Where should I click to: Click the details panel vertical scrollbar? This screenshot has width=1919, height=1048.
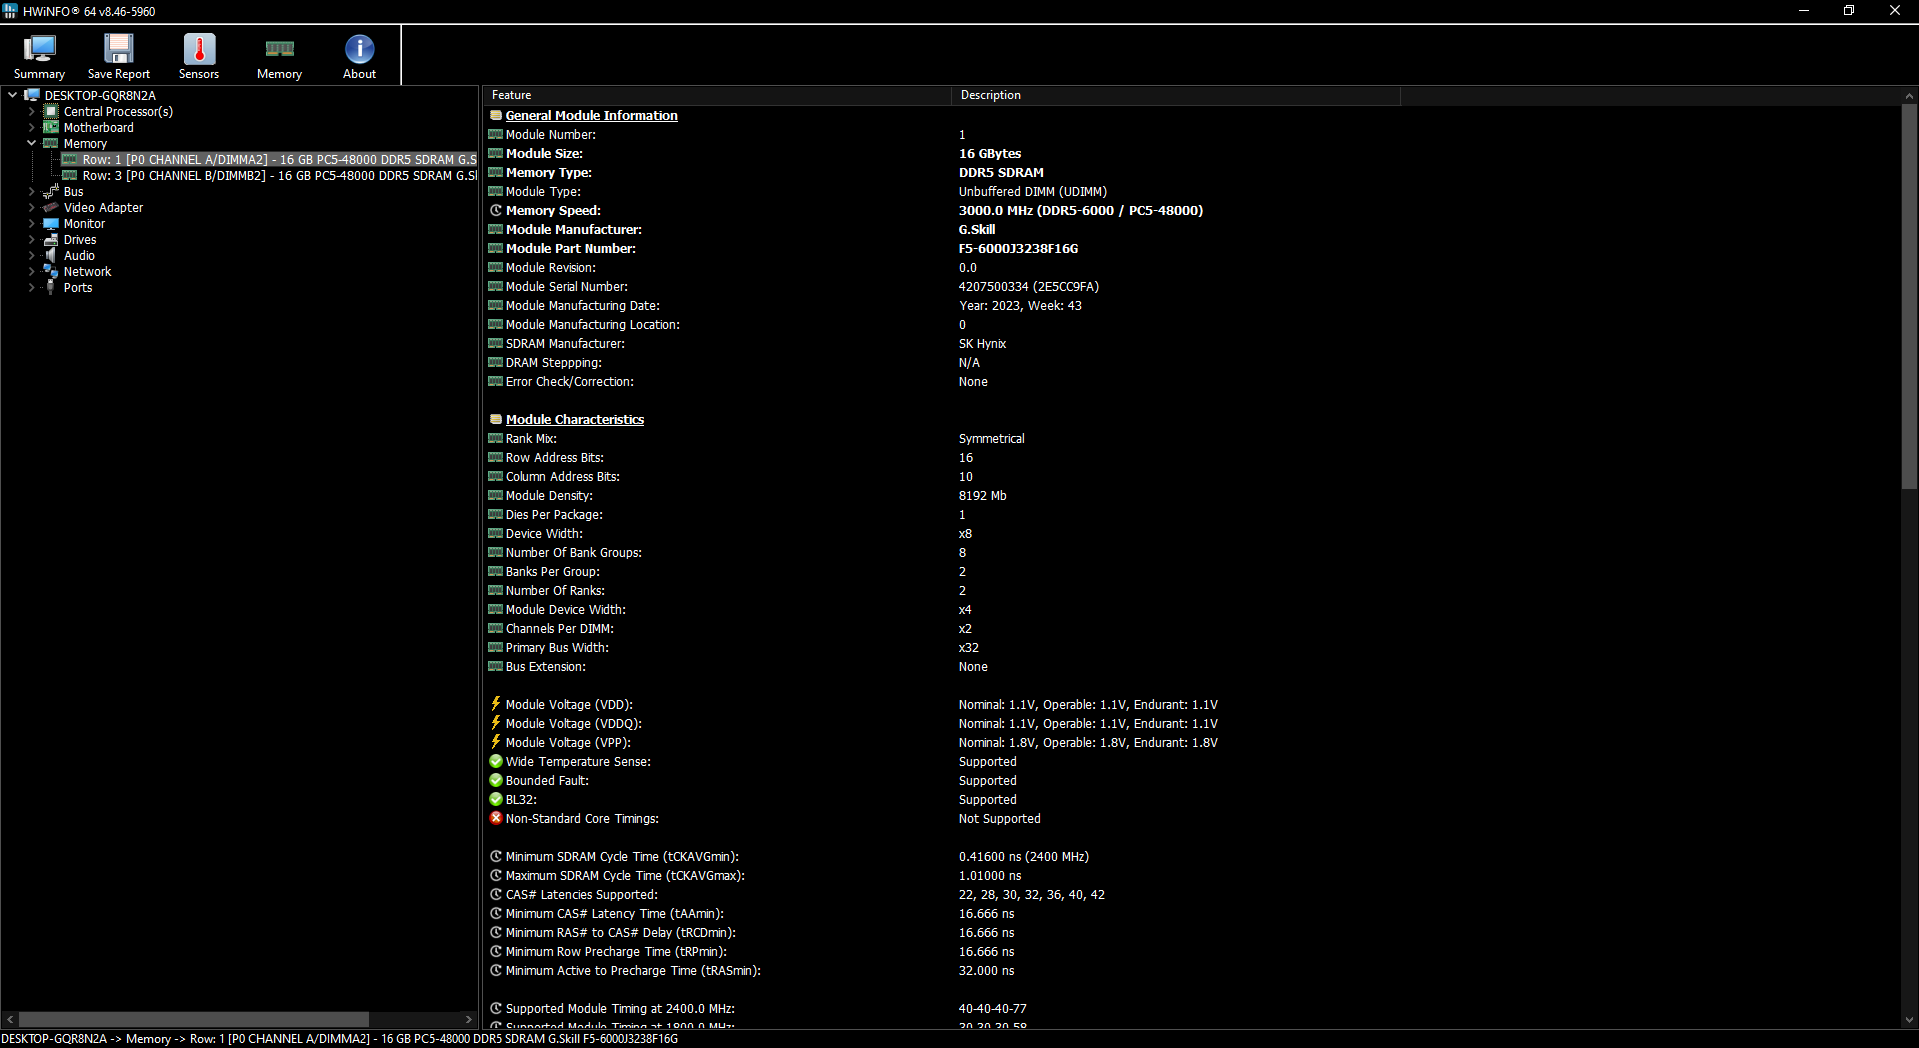(1909, 297)
